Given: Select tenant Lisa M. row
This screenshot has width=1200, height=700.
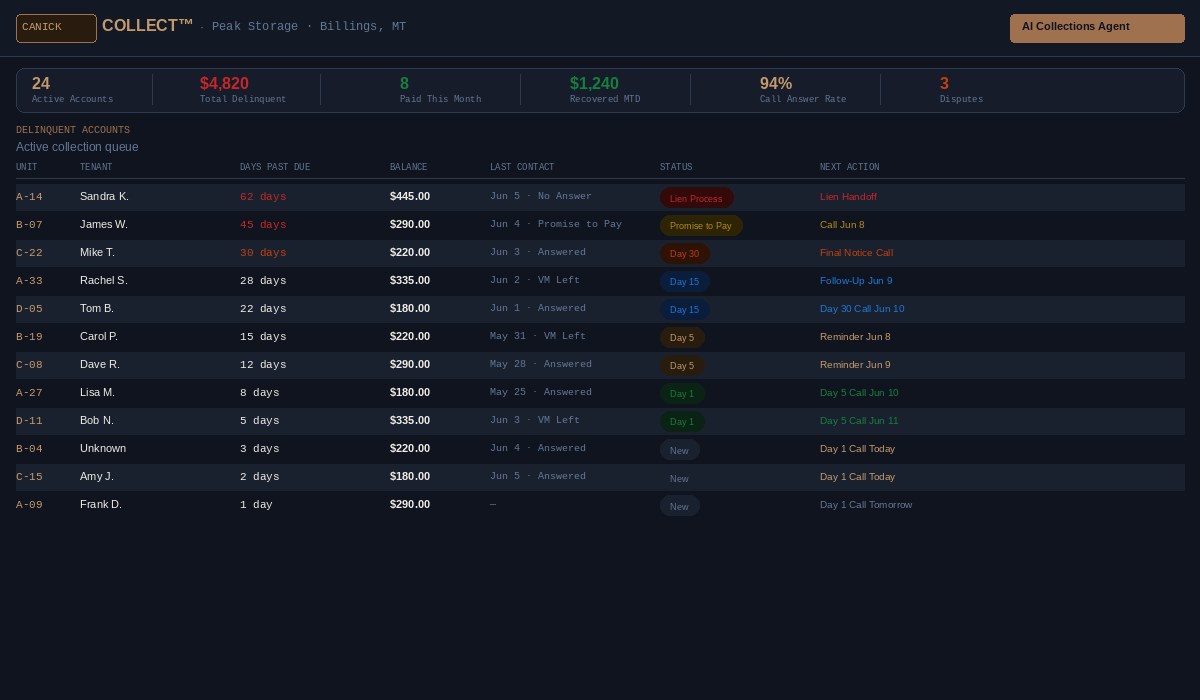Looking at the screenshot, I should pos(600,393).
